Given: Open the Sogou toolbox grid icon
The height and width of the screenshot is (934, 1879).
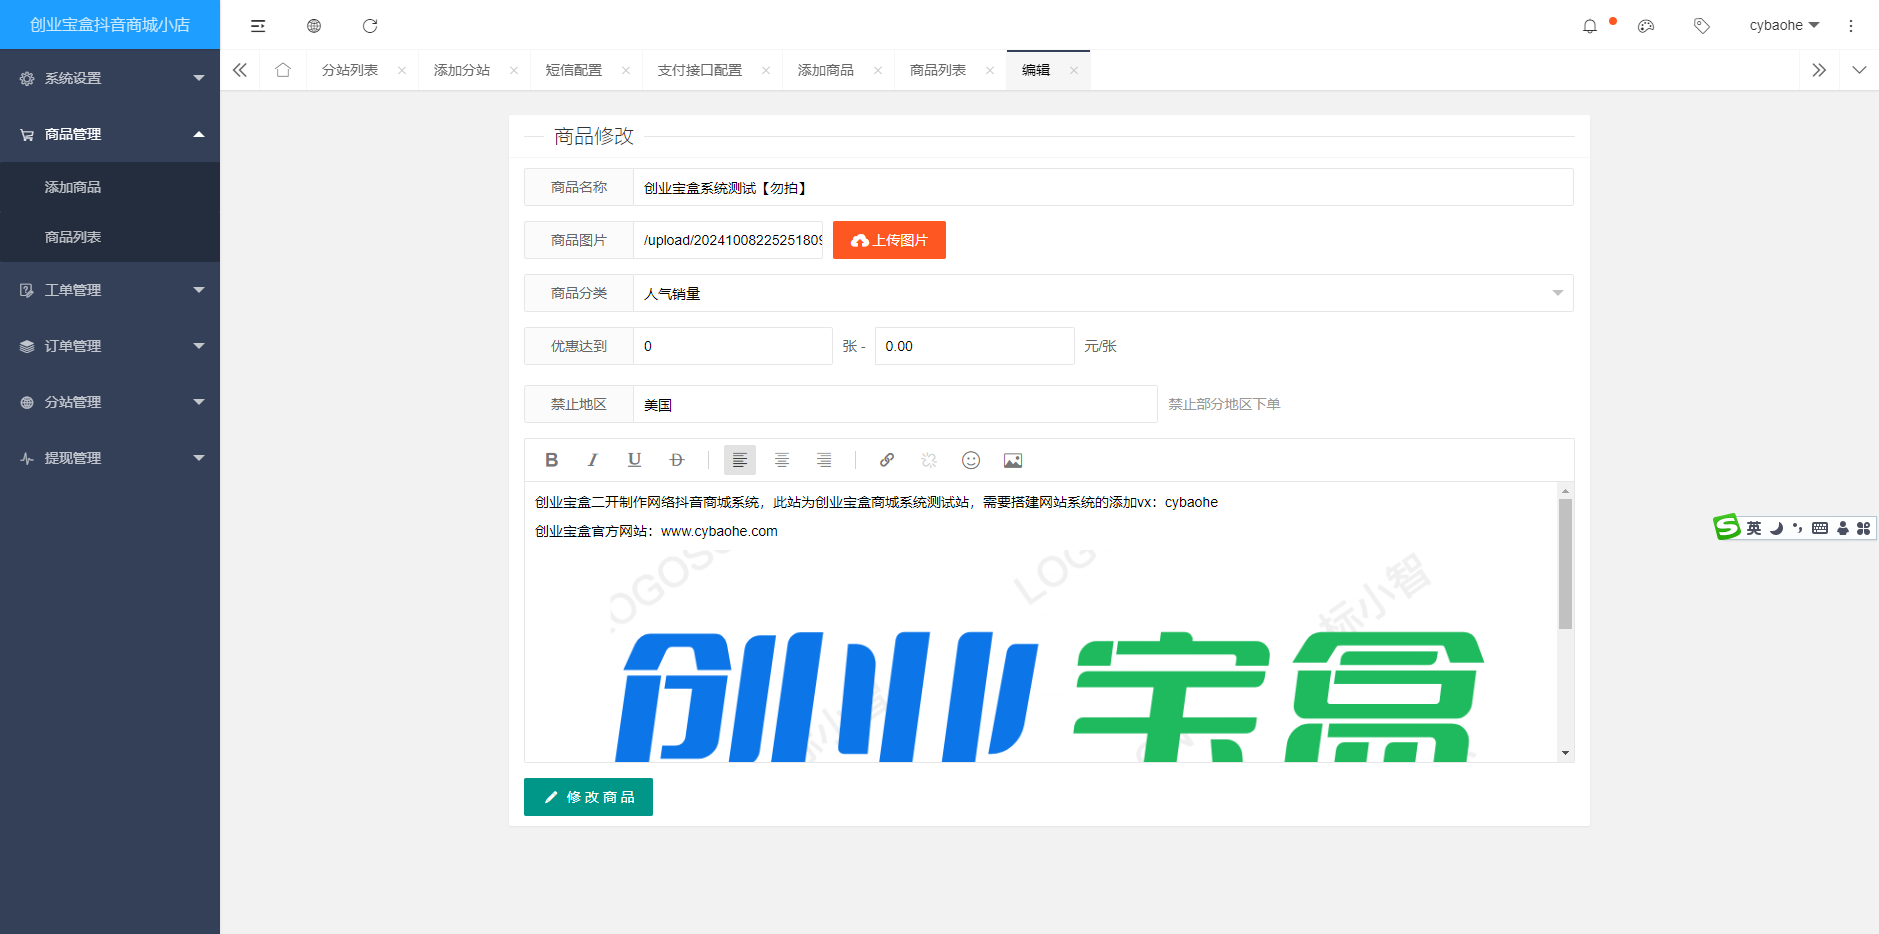Looking at the screenshot, I should point(1863,528).
